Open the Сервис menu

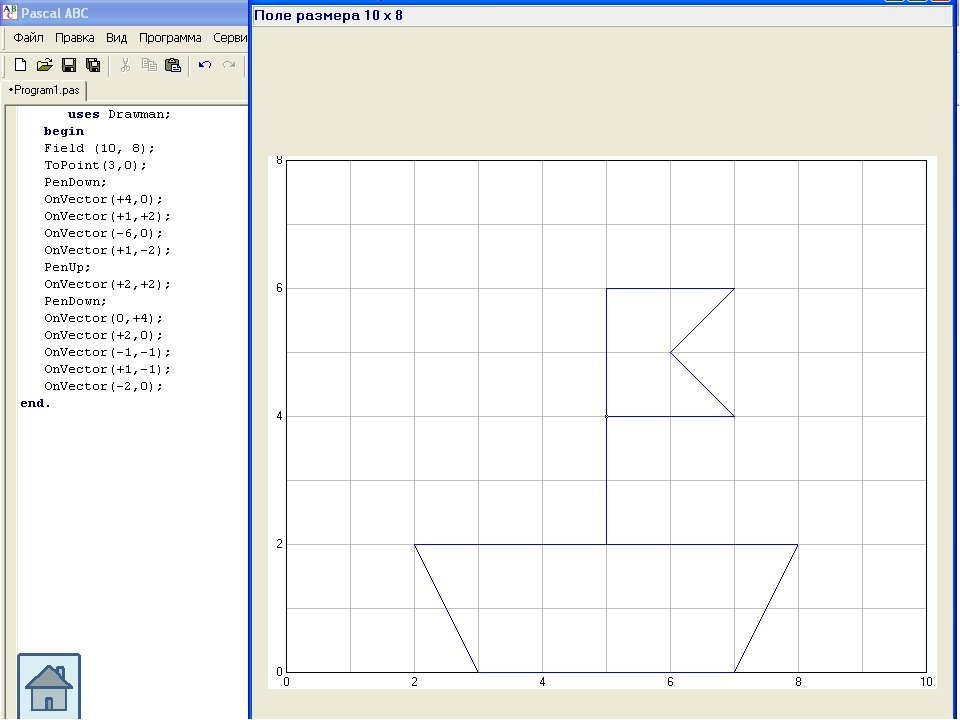230,38
